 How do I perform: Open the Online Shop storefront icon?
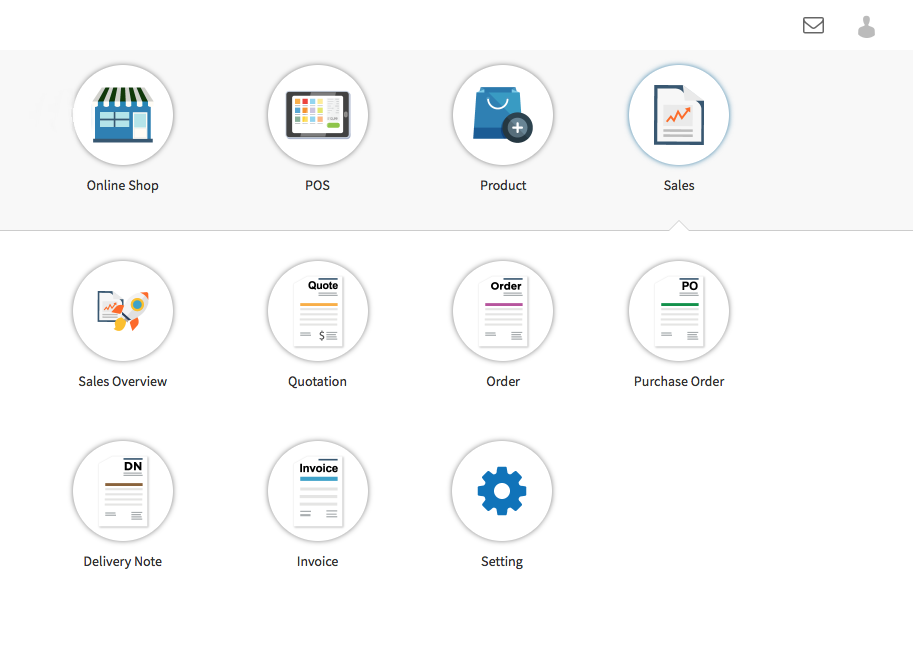coord(123,115)
